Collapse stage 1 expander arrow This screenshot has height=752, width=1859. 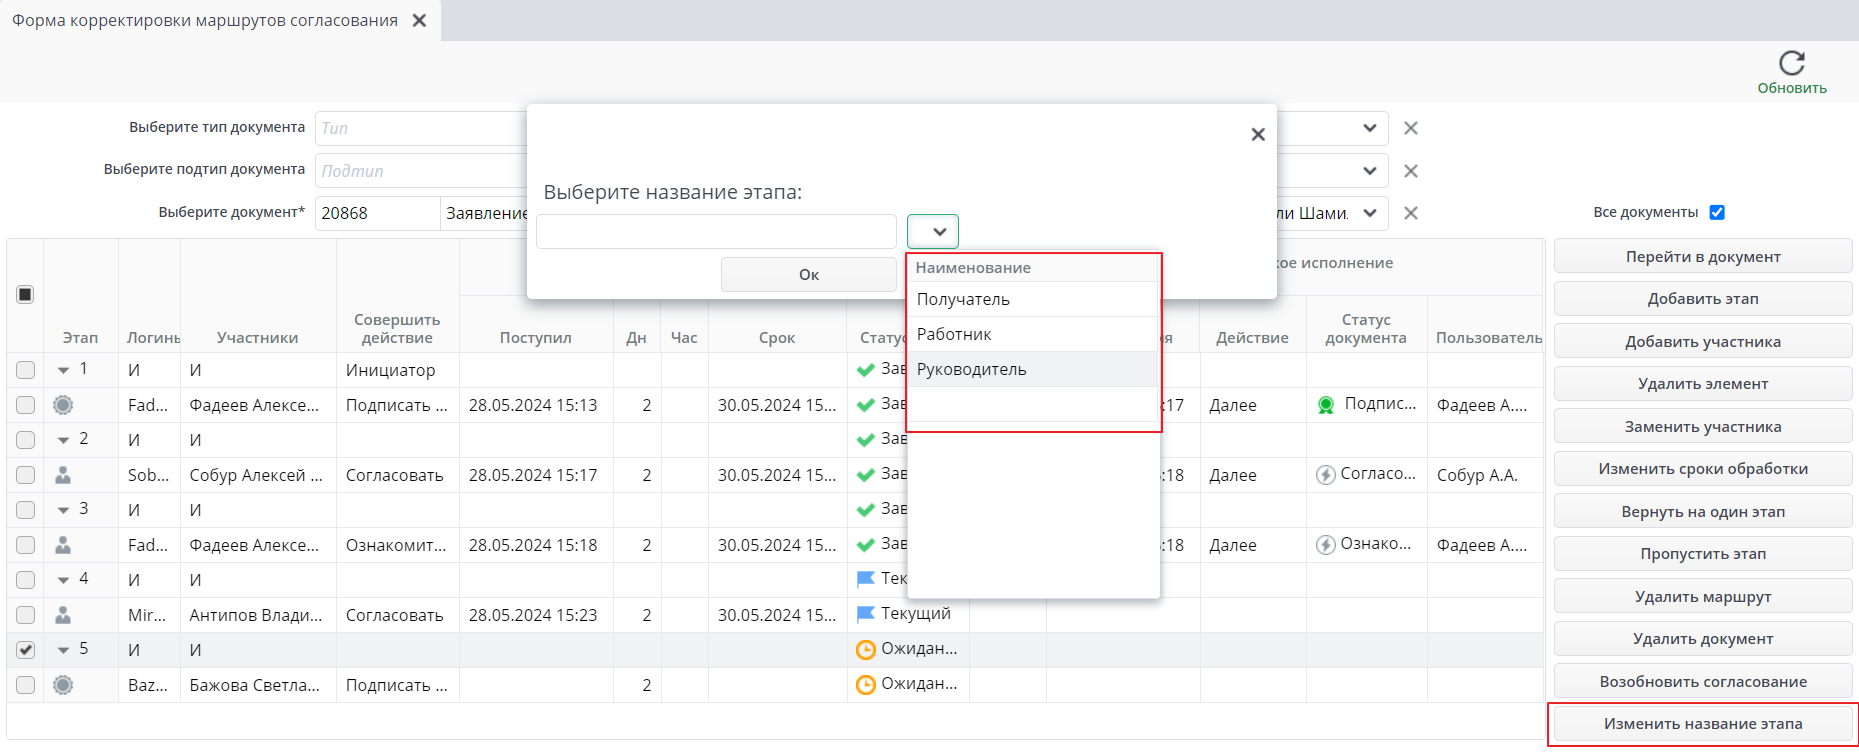click(x=63, y=371)
